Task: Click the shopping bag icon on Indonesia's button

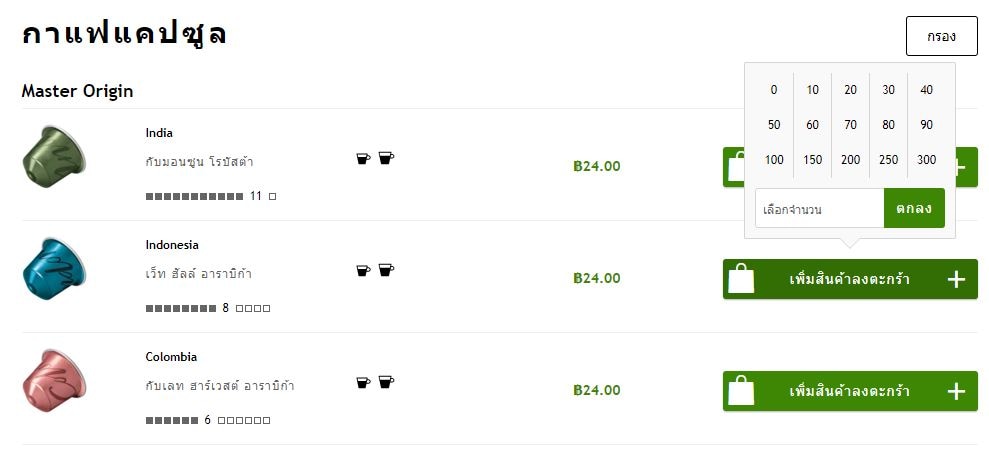Action: click(x=741, y=279)
